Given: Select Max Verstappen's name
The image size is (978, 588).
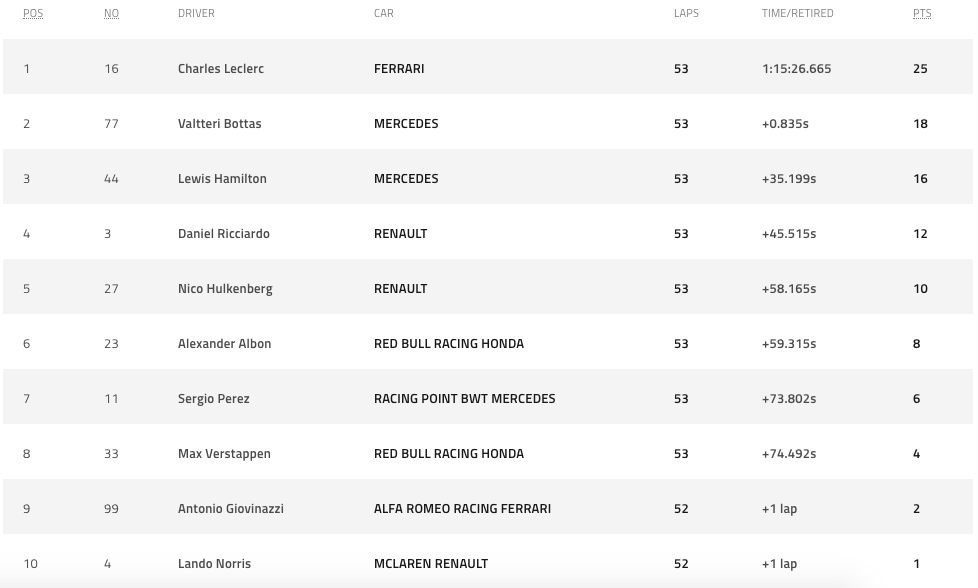Looking at the screenshot, I should [225, 454].
